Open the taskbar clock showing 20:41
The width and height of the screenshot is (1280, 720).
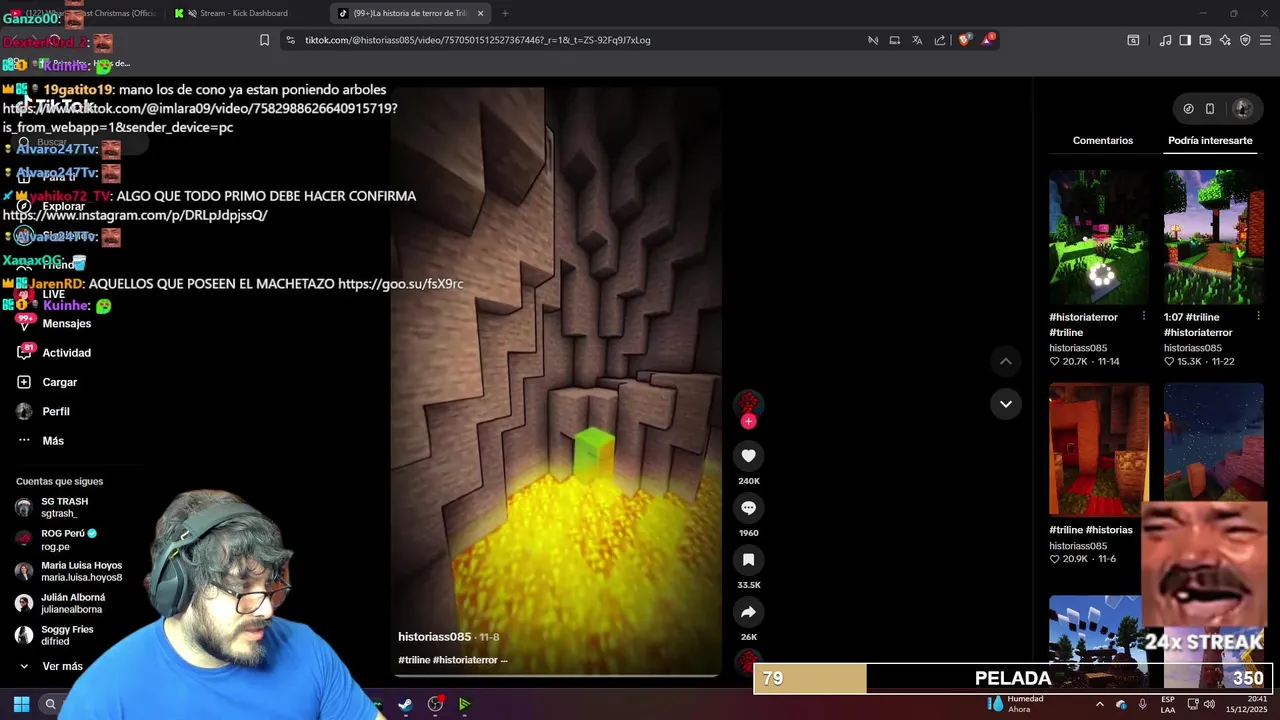coord(1249,704)
